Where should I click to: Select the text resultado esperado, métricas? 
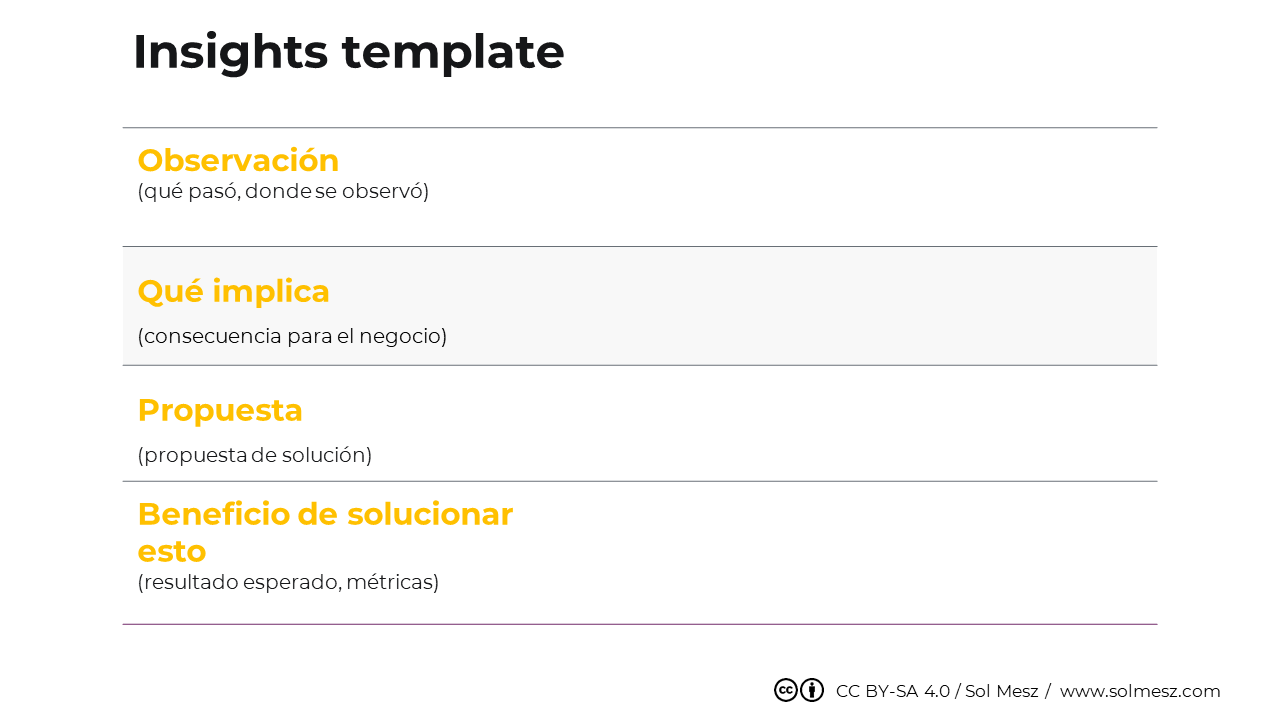[288, 582]
